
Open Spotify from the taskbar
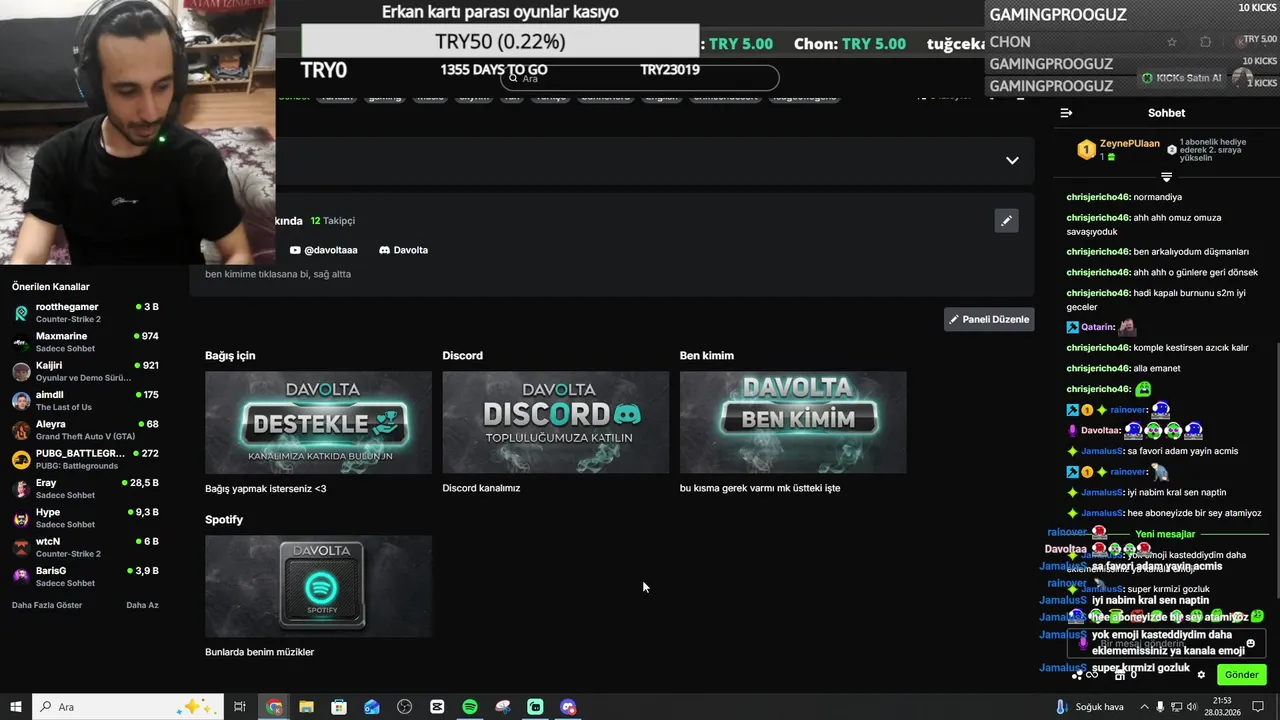pyautogui.click(x=470, y=707)
